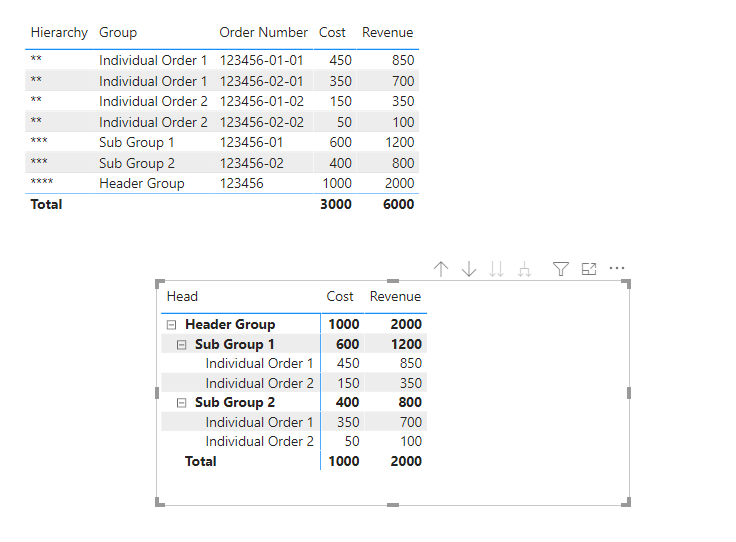Click the Sub Group 2 revenue 800 in matrix
Image resolution: width=736 pixels, height=542 pixels.
pos(410,403)
